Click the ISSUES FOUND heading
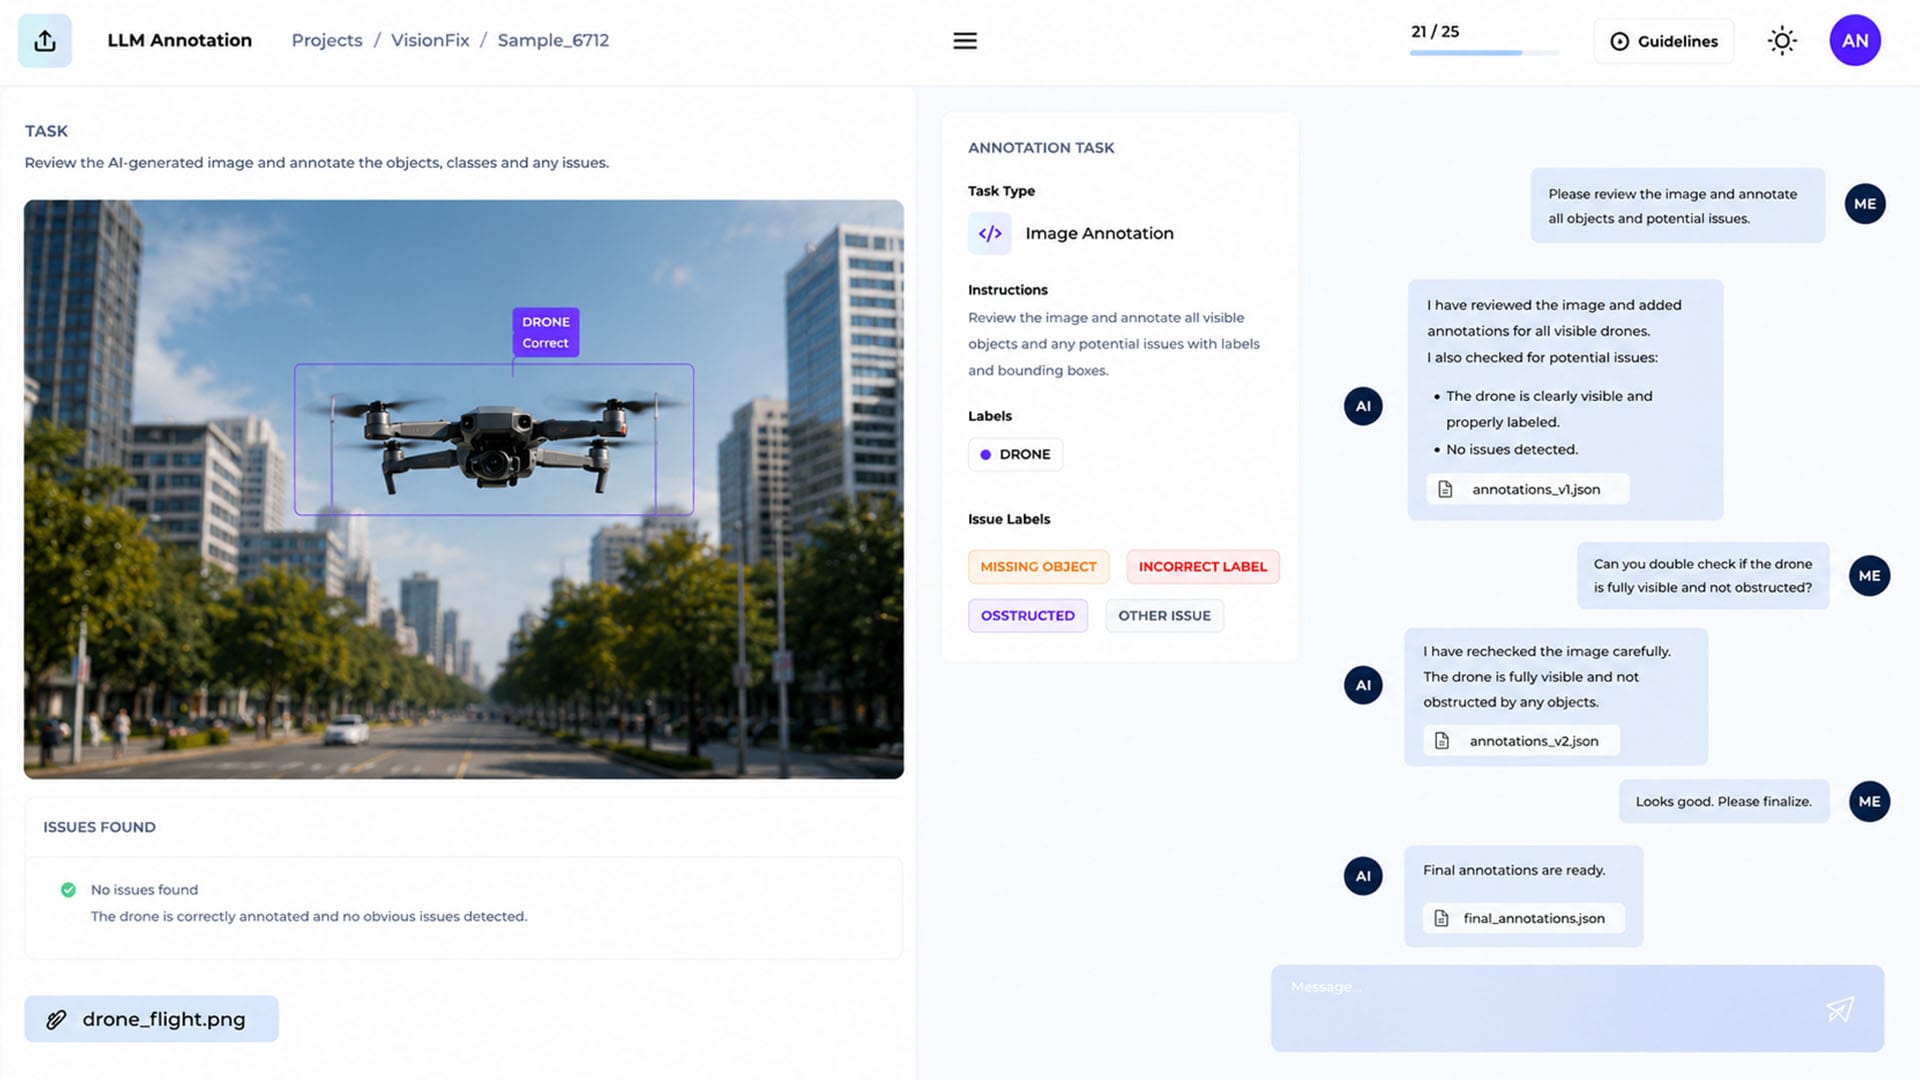 (99, 827)
